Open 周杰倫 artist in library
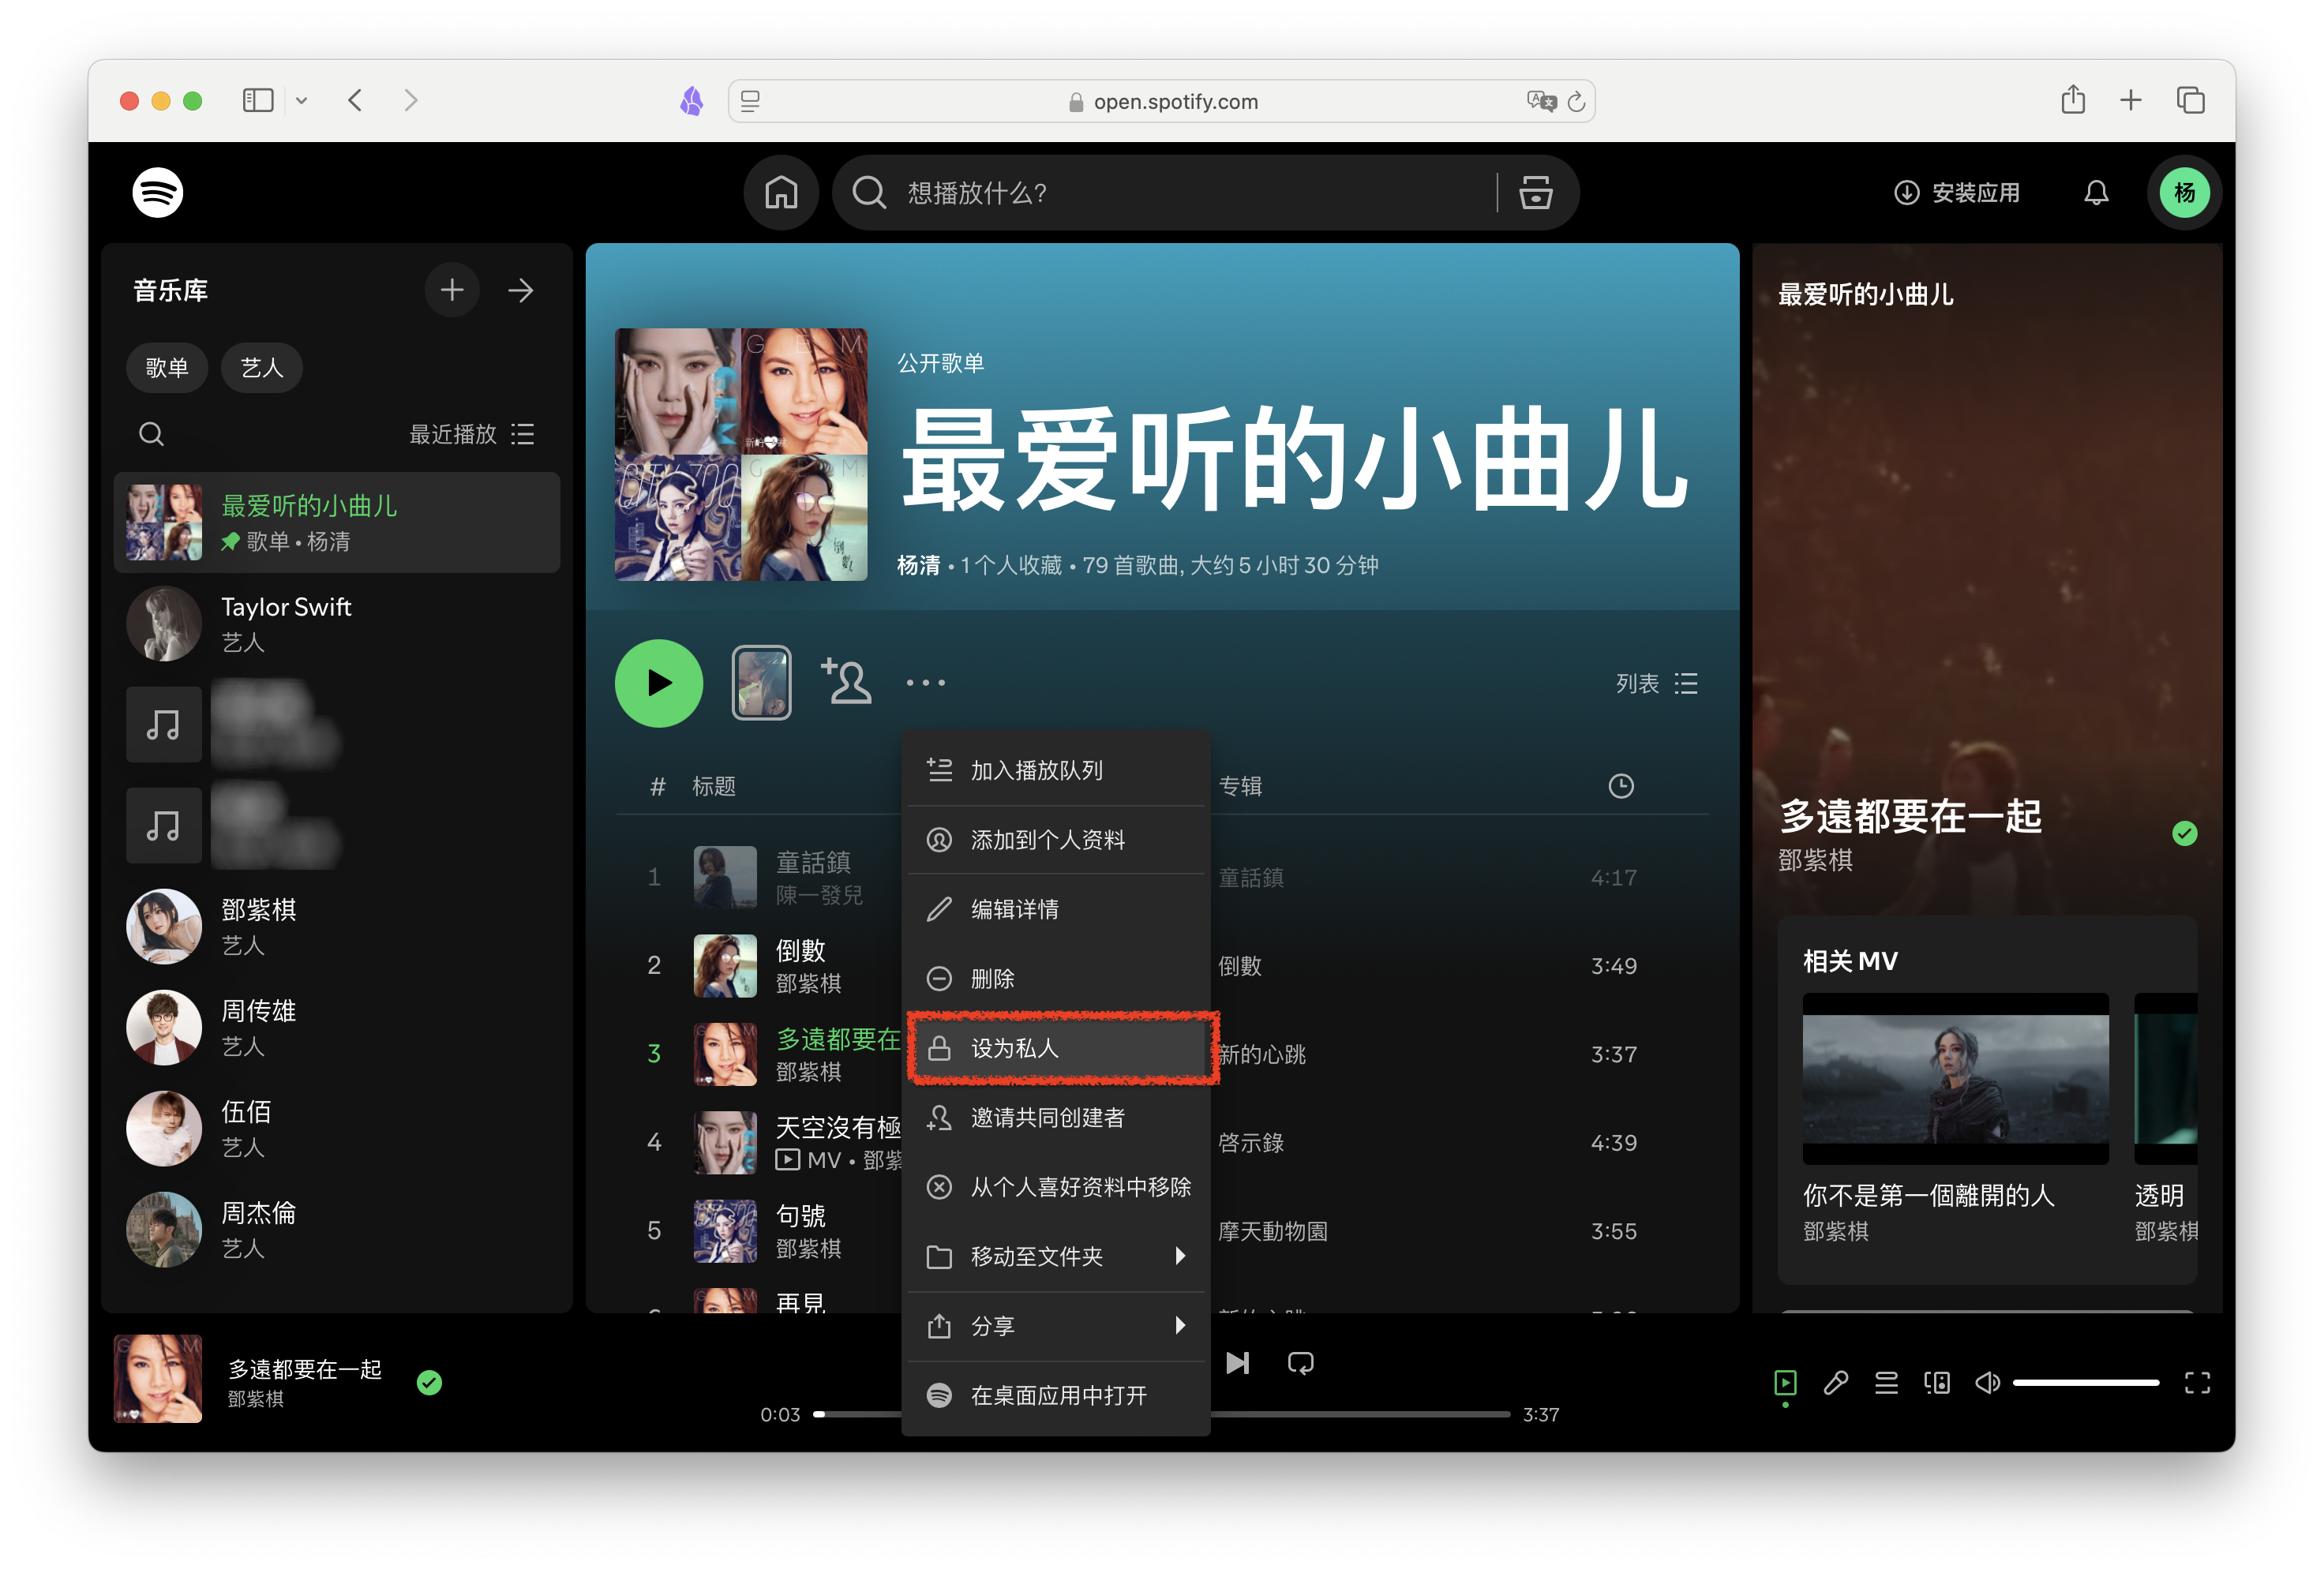Screen dimensions: 2324x1569 tap(337, 1230)
